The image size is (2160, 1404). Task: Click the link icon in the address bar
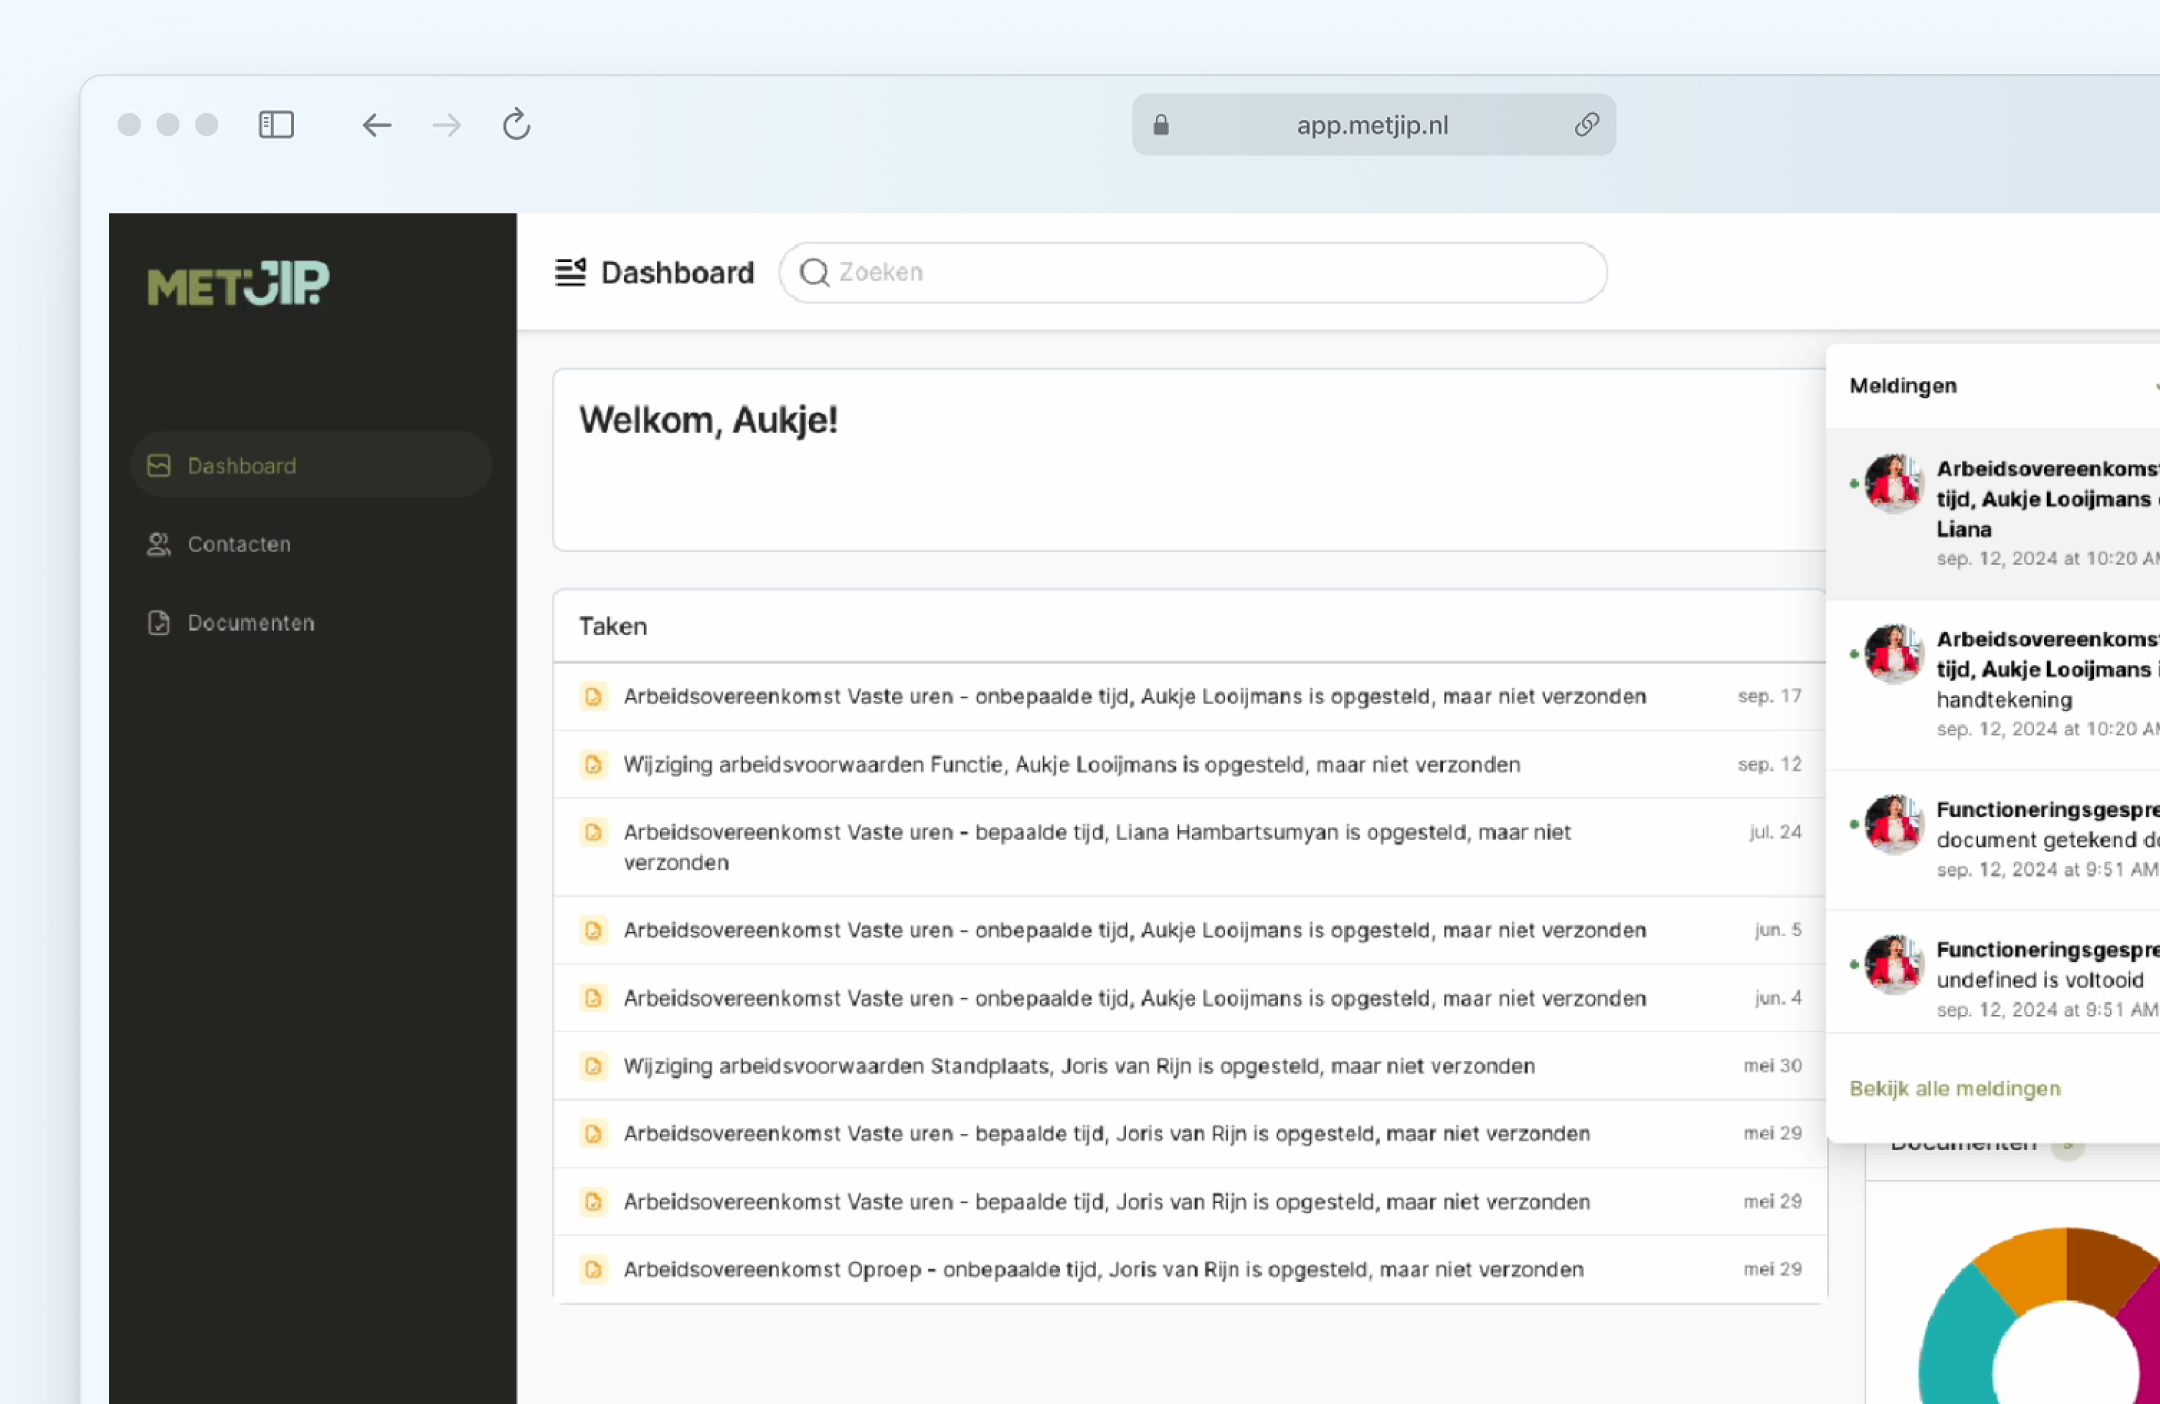pyautogui.click(x=1586, y=125)
